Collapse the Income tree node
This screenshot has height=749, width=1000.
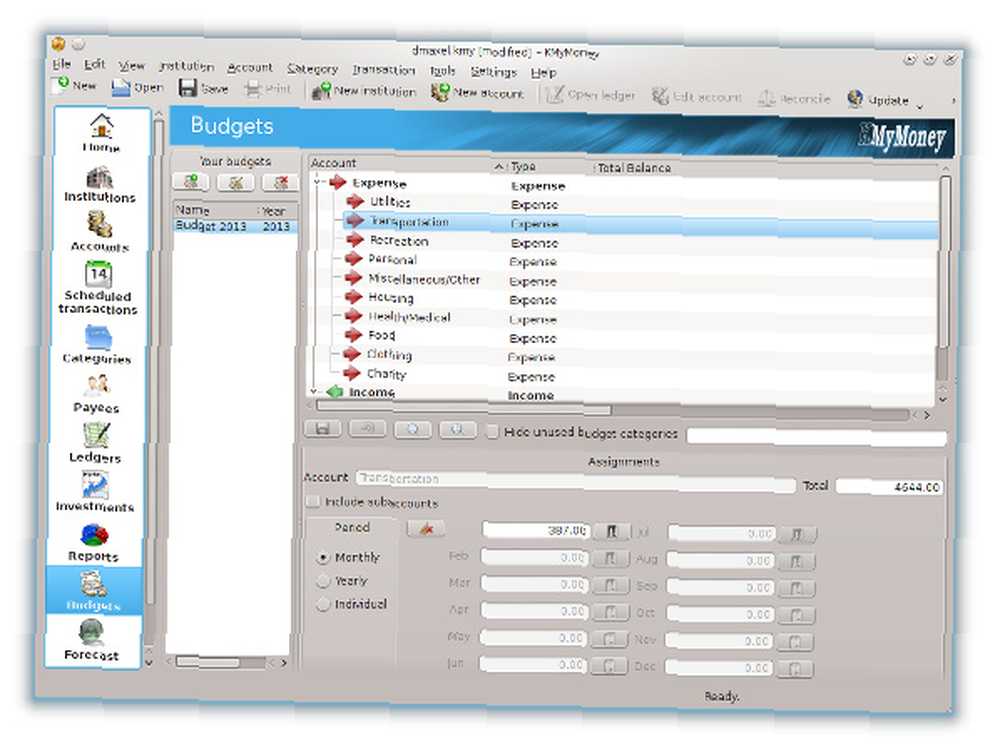pos(313,390)
